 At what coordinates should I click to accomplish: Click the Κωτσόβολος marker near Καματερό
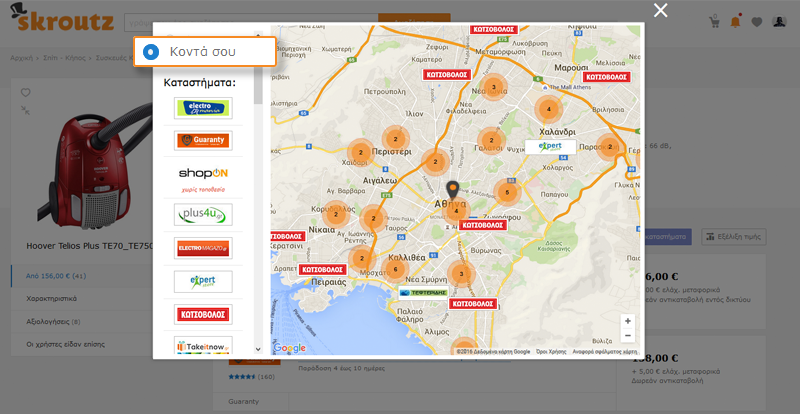click(x=446, y=75)
